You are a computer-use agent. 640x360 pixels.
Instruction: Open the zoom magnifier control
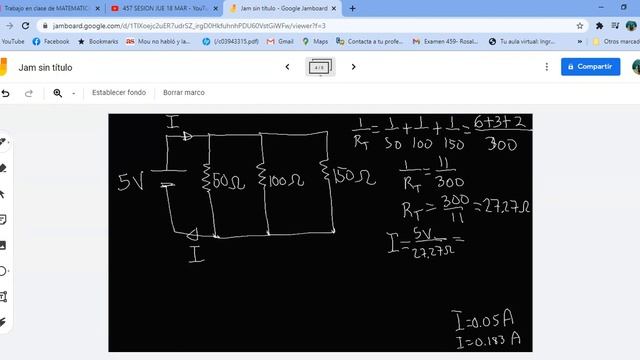(58, 93)
